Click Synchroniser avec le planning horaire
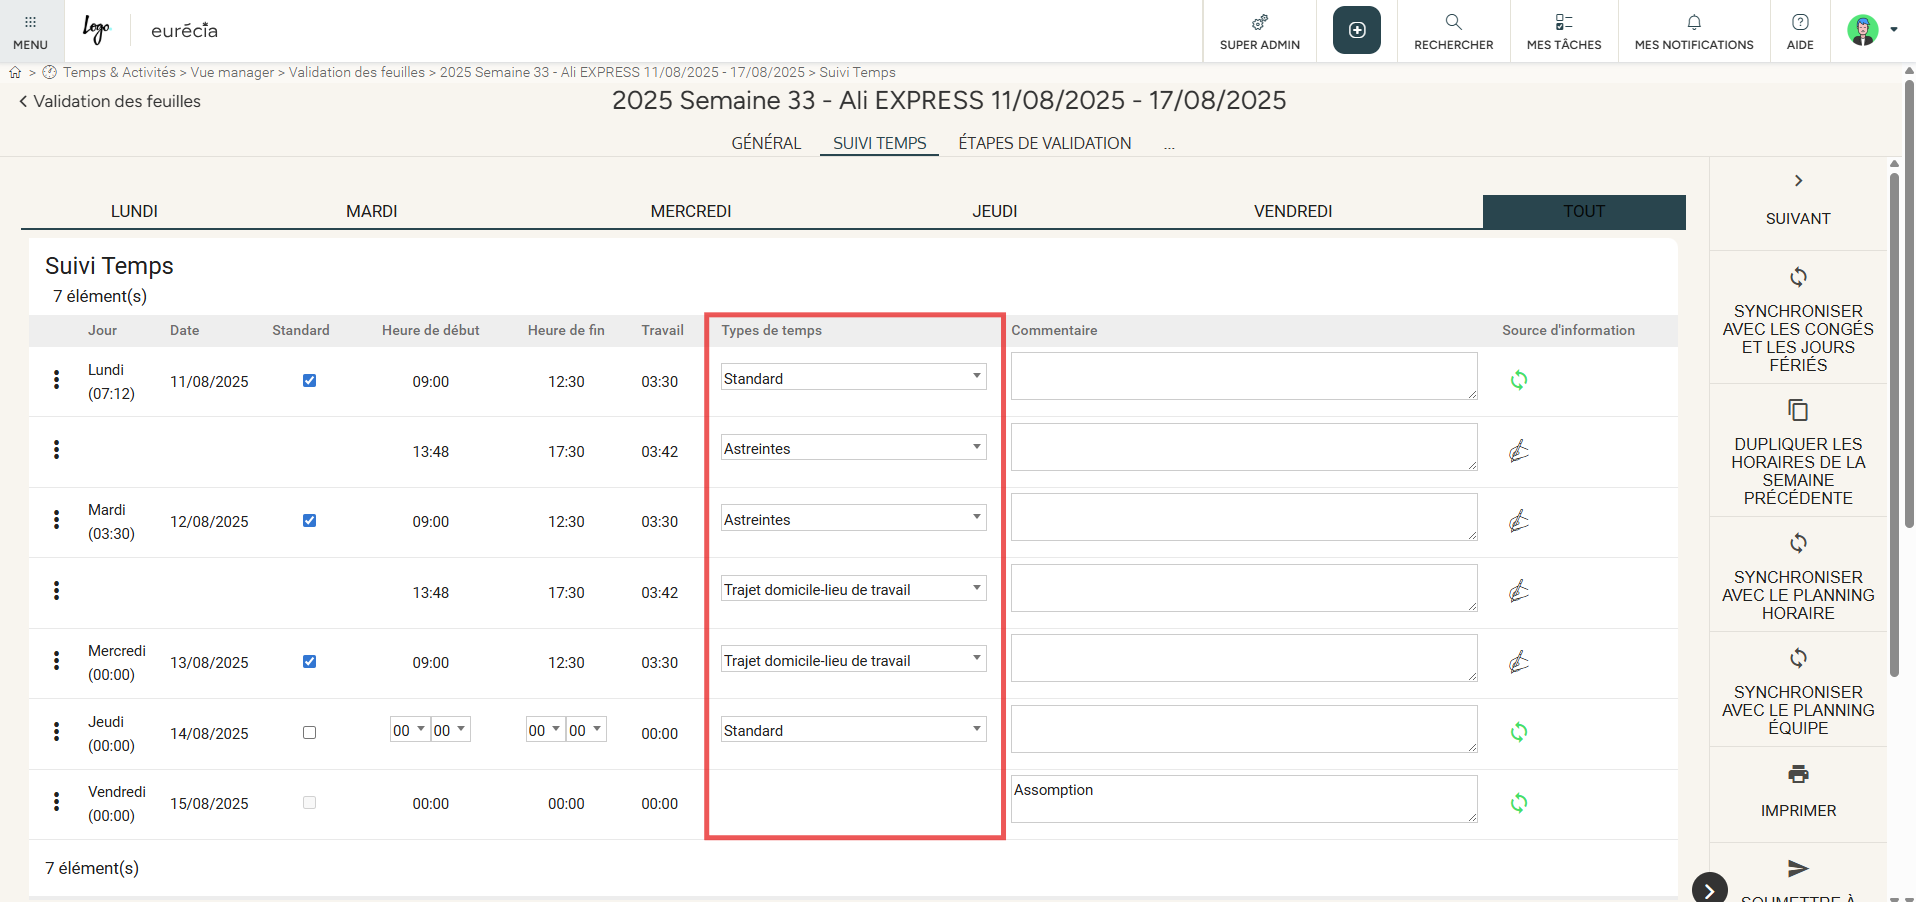Screen dimensions: 1916x902 click(1797, 577)
